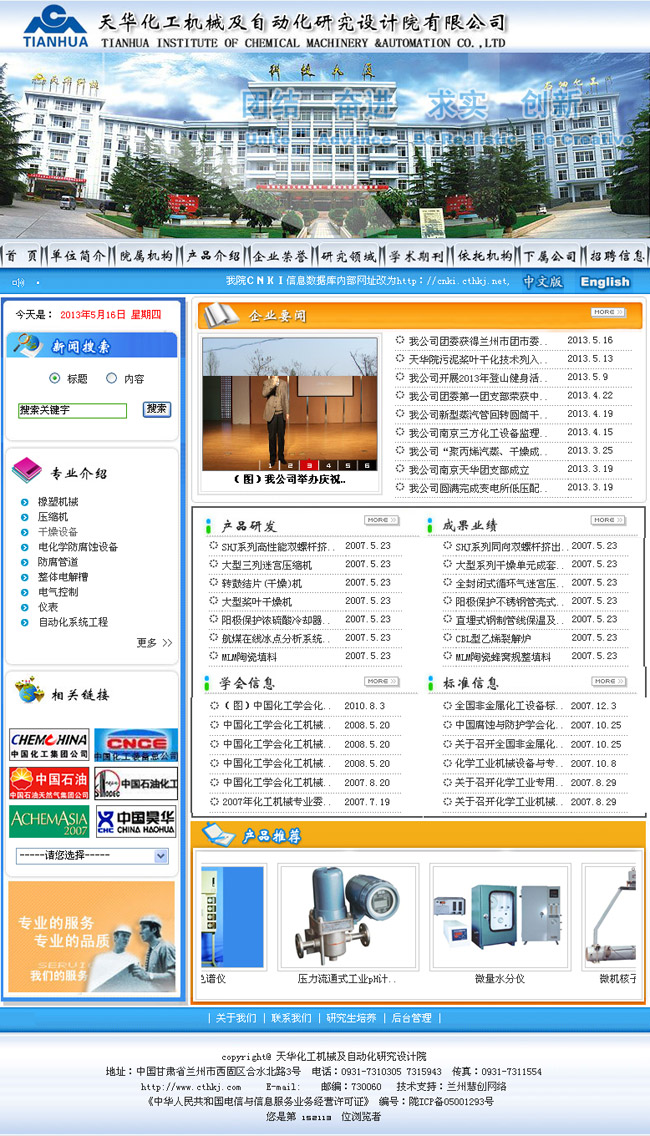Click MORE icon in 产品研发 section

coord(377,520)
